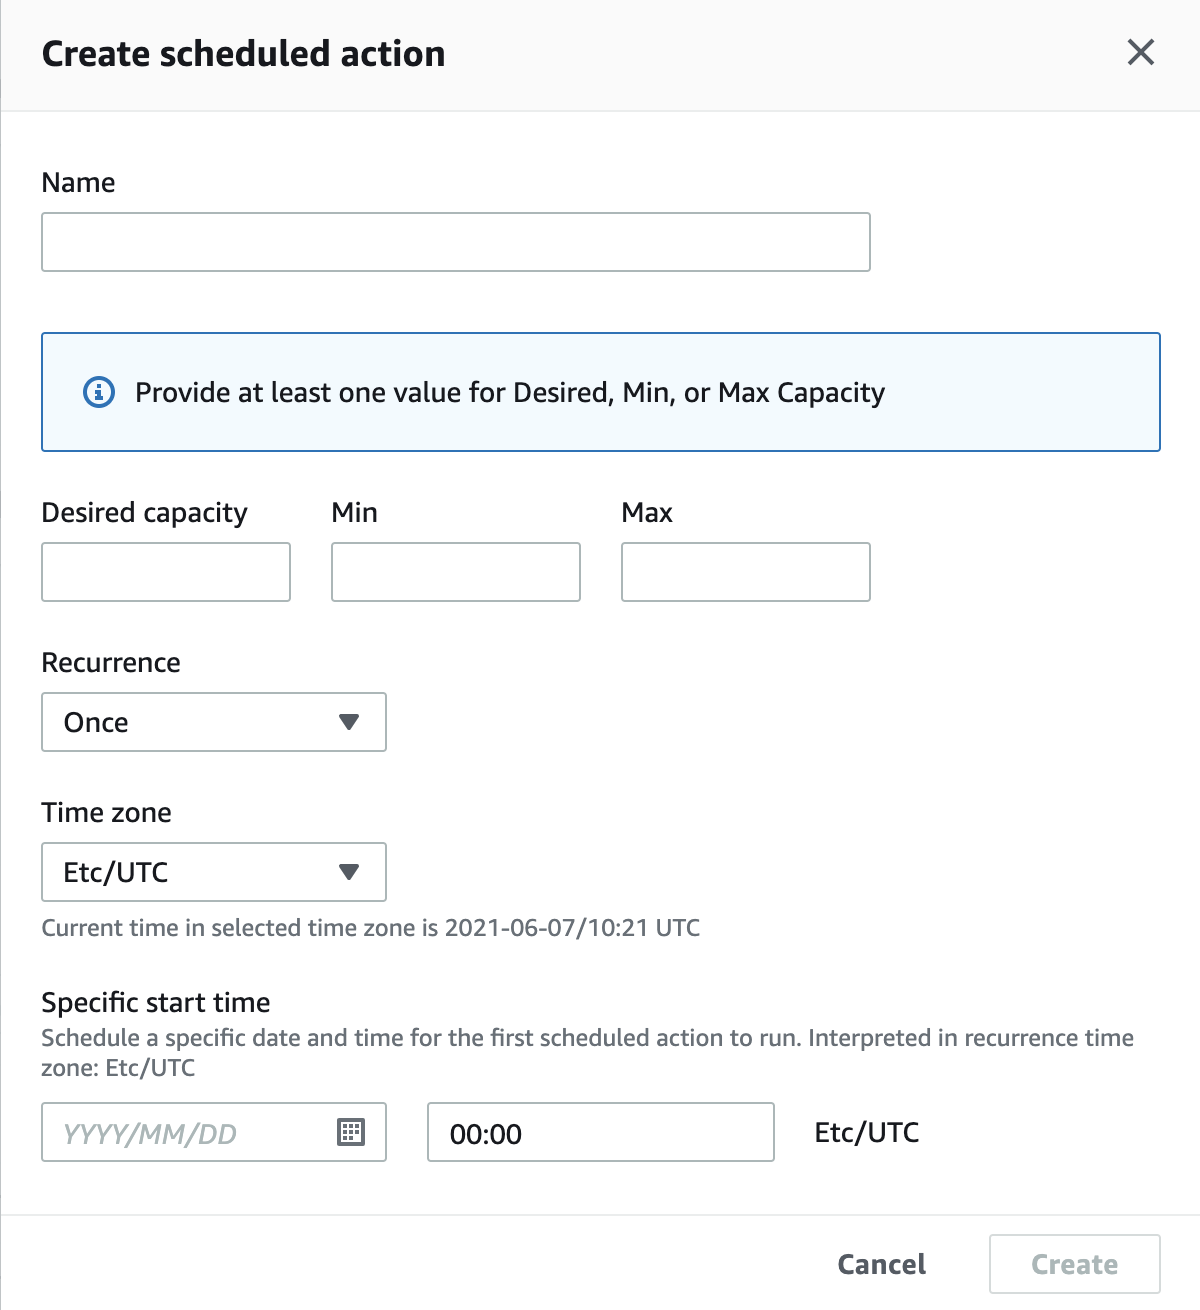The image size is (1200, 1310).
Task: Close the Create scheduled action dialog
Action: click(1140, 52)
